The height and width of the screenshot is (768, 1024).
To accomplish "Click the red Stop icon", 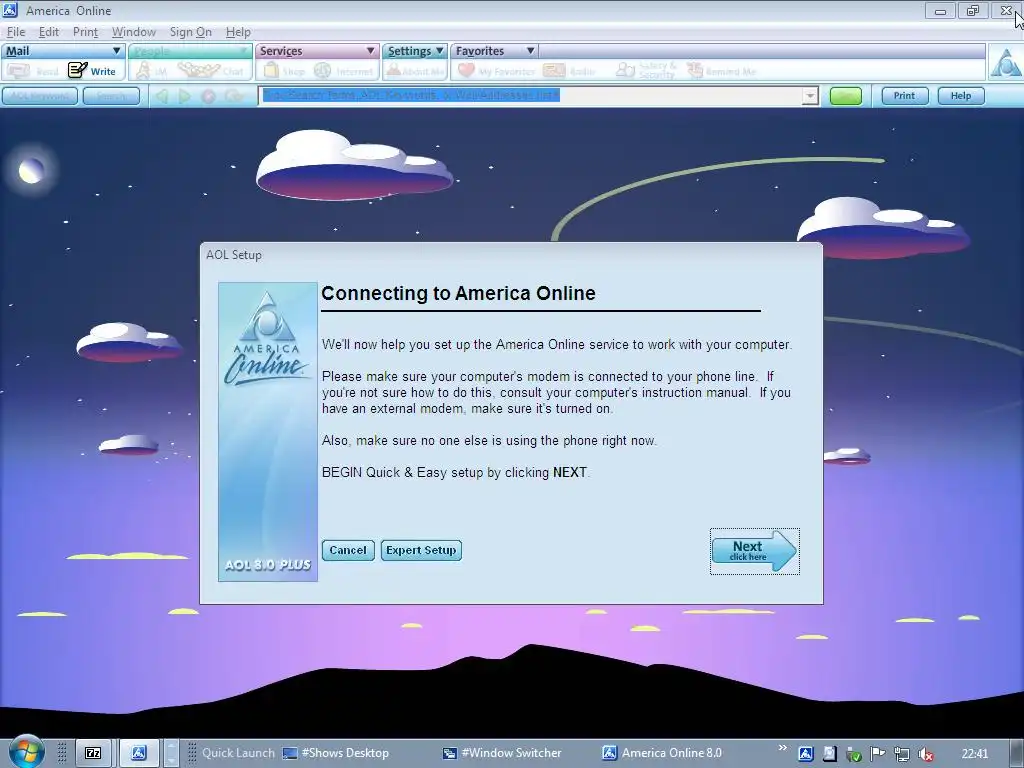I will 208,97.
